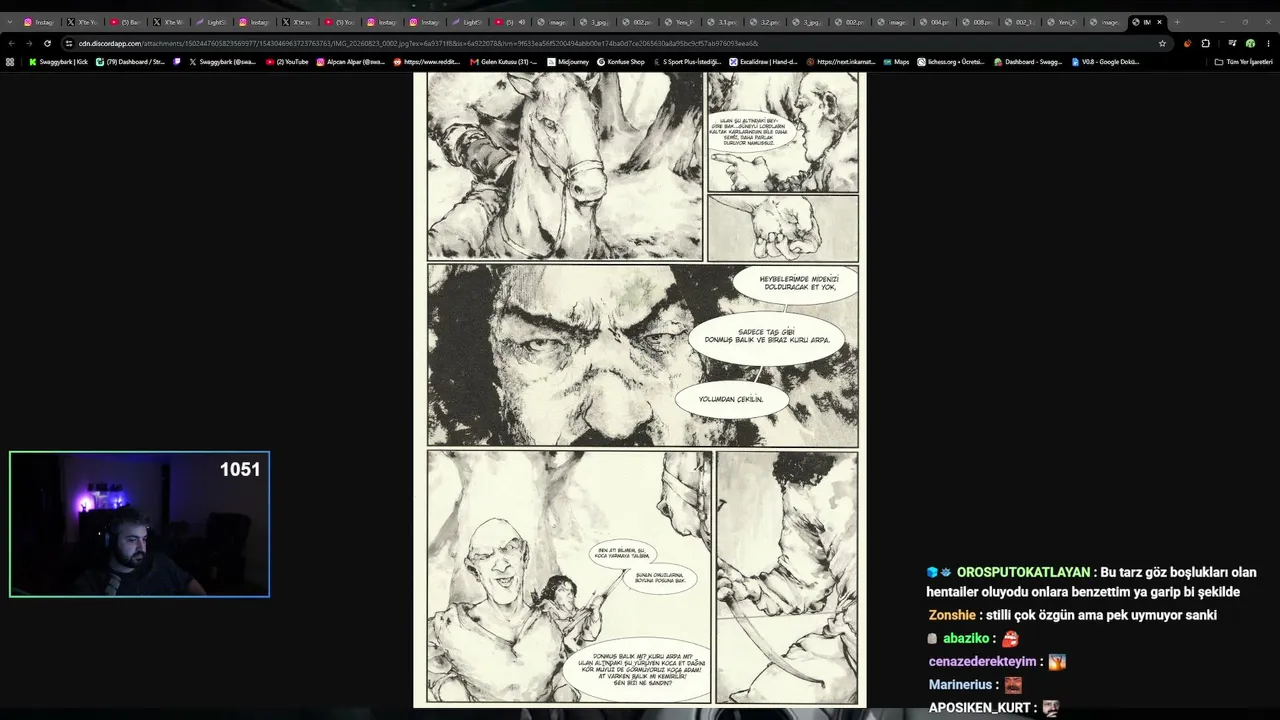Open the S Sport Plus bookmark
The image size is (1280, 720).
(686, 62)
